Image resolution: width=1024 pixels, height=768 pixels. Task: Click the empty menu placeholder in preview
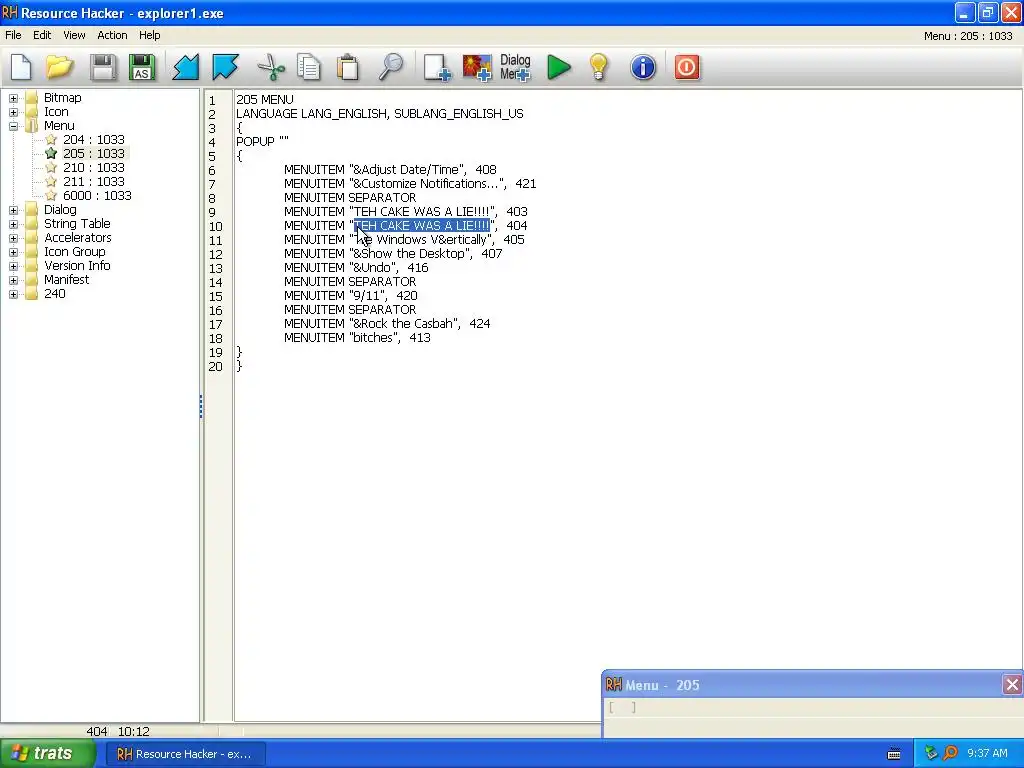(x=622, y=707)
